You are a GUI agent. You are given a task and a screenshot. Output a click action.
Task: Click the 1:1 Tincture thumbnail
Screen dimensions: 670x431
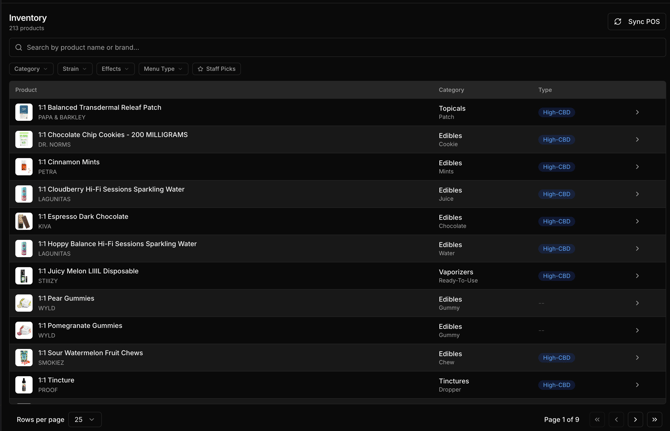tap(24, 385)
